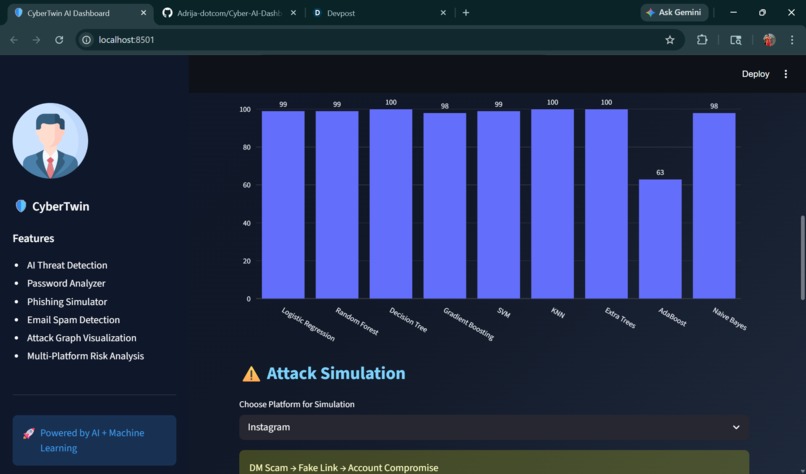Click 'Attack Graph Visualization' list item
The image size is (806, 474).
click(82, 338)
